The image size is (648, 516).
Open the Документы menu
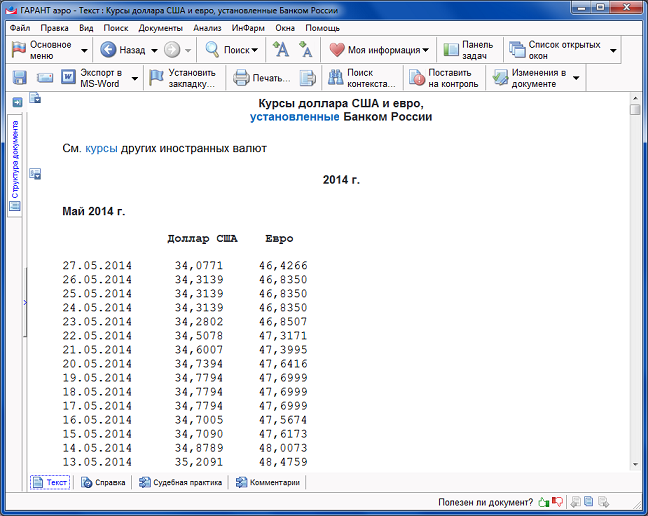point(160,28)
